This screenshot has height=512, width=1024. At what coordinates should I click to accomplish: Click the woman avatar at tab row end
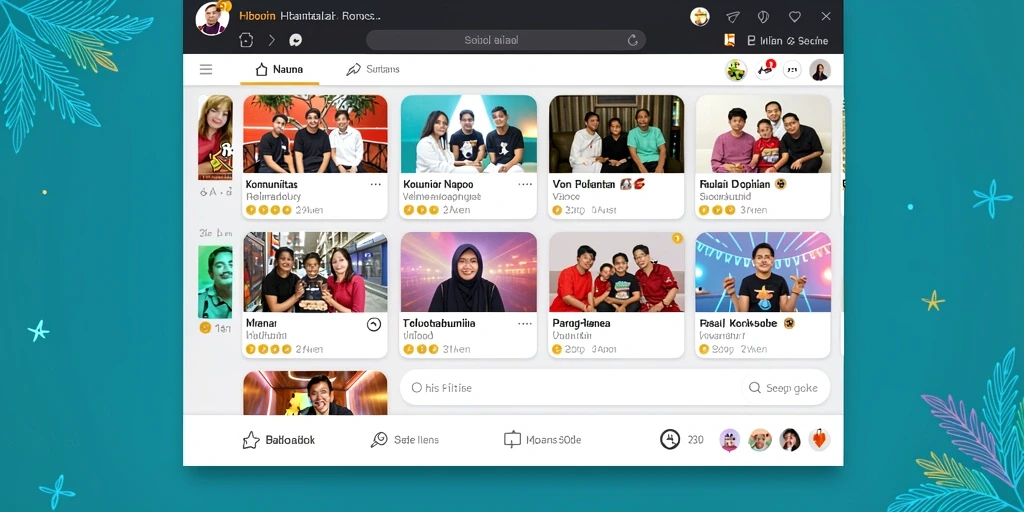820,70
